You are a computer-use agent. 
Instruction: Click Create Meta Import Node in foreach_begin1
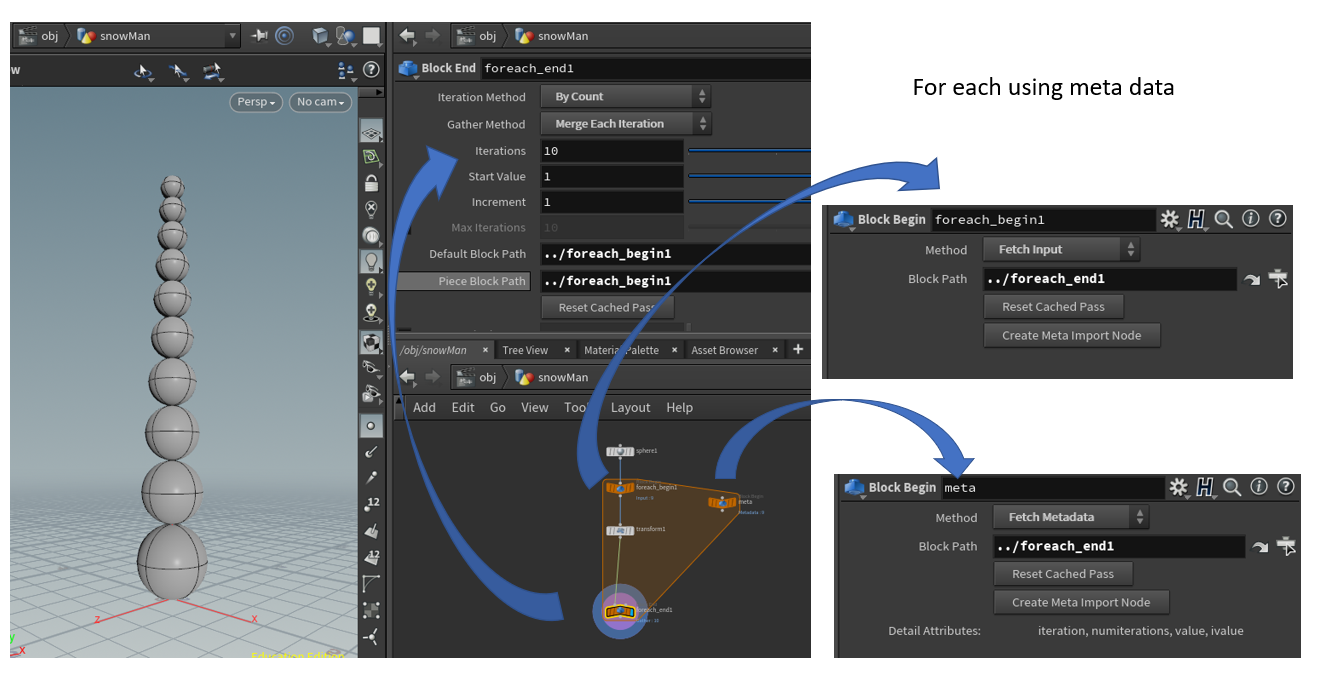pyautogui.click(x=1071, y=336)
